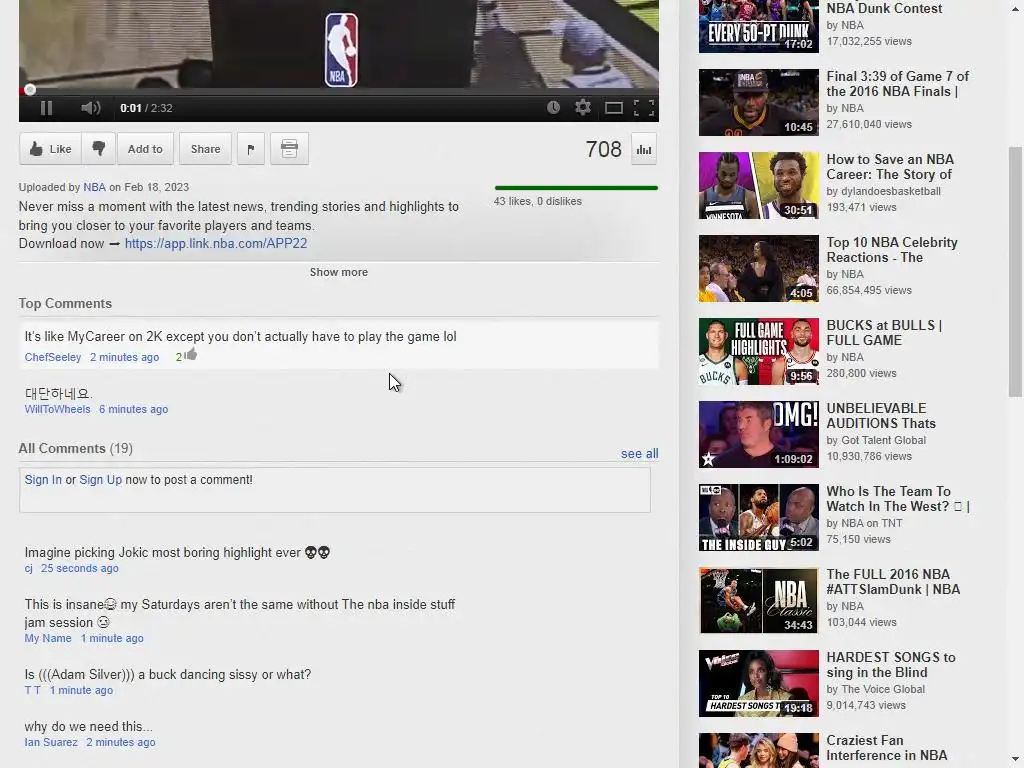
Task: Click the page vertical scrollbar
Action: tap(1015, 271)
